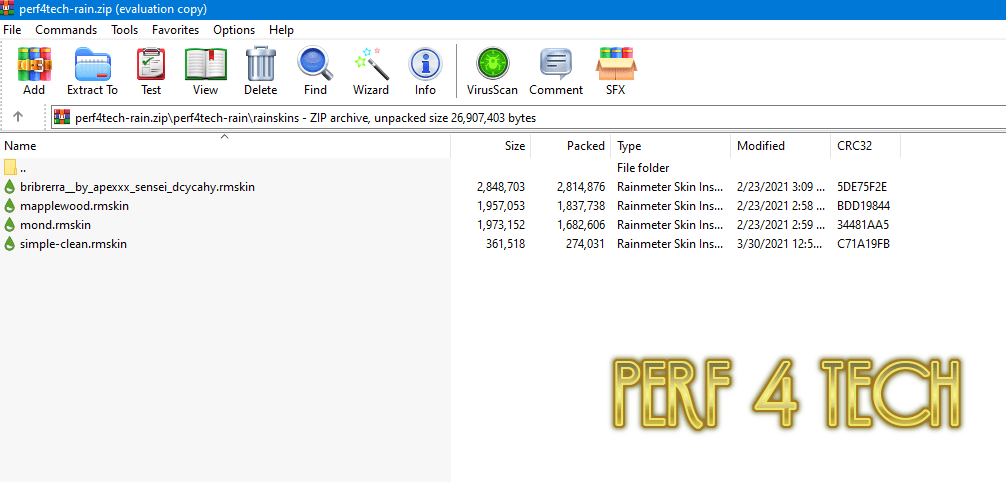Sort by the Modified column header
This screenshot has height=482, width=1006.
[780, 146]
